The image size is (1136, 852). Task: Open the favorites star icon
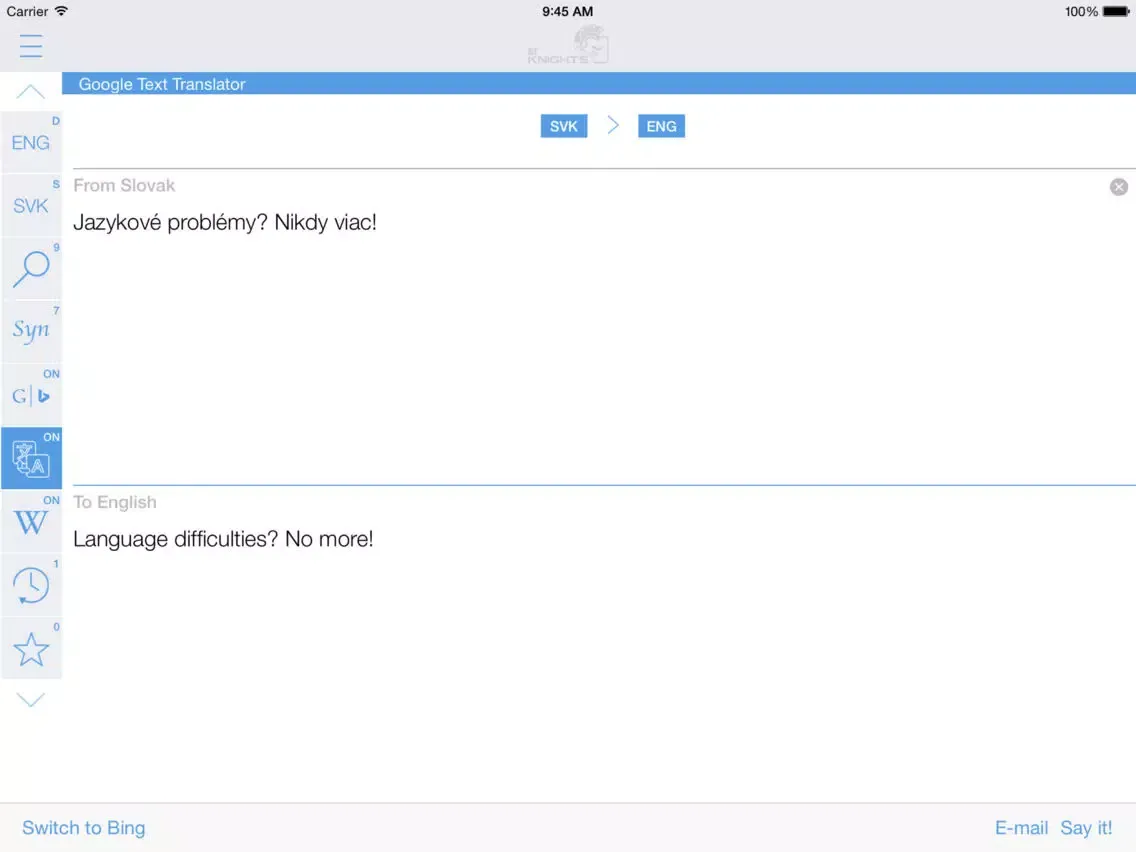click(x=31, y=649)
